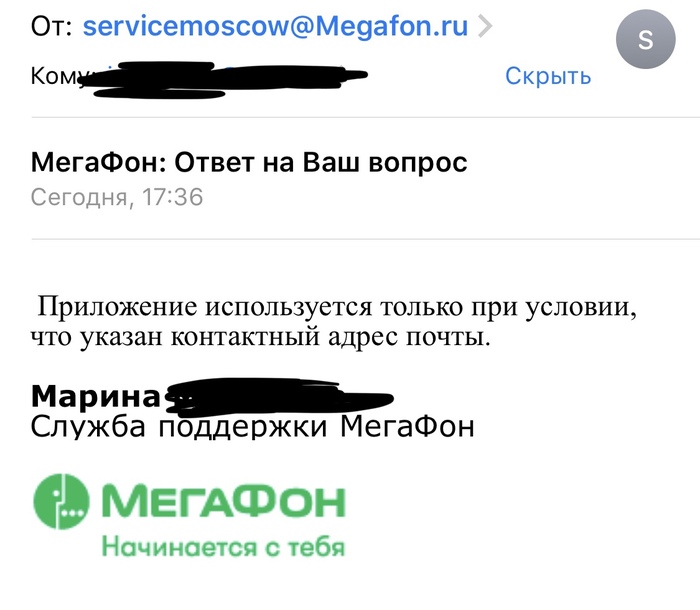Tap the slogan Начинается с тебя
700x610 pixels.
[x=222, y=547]
